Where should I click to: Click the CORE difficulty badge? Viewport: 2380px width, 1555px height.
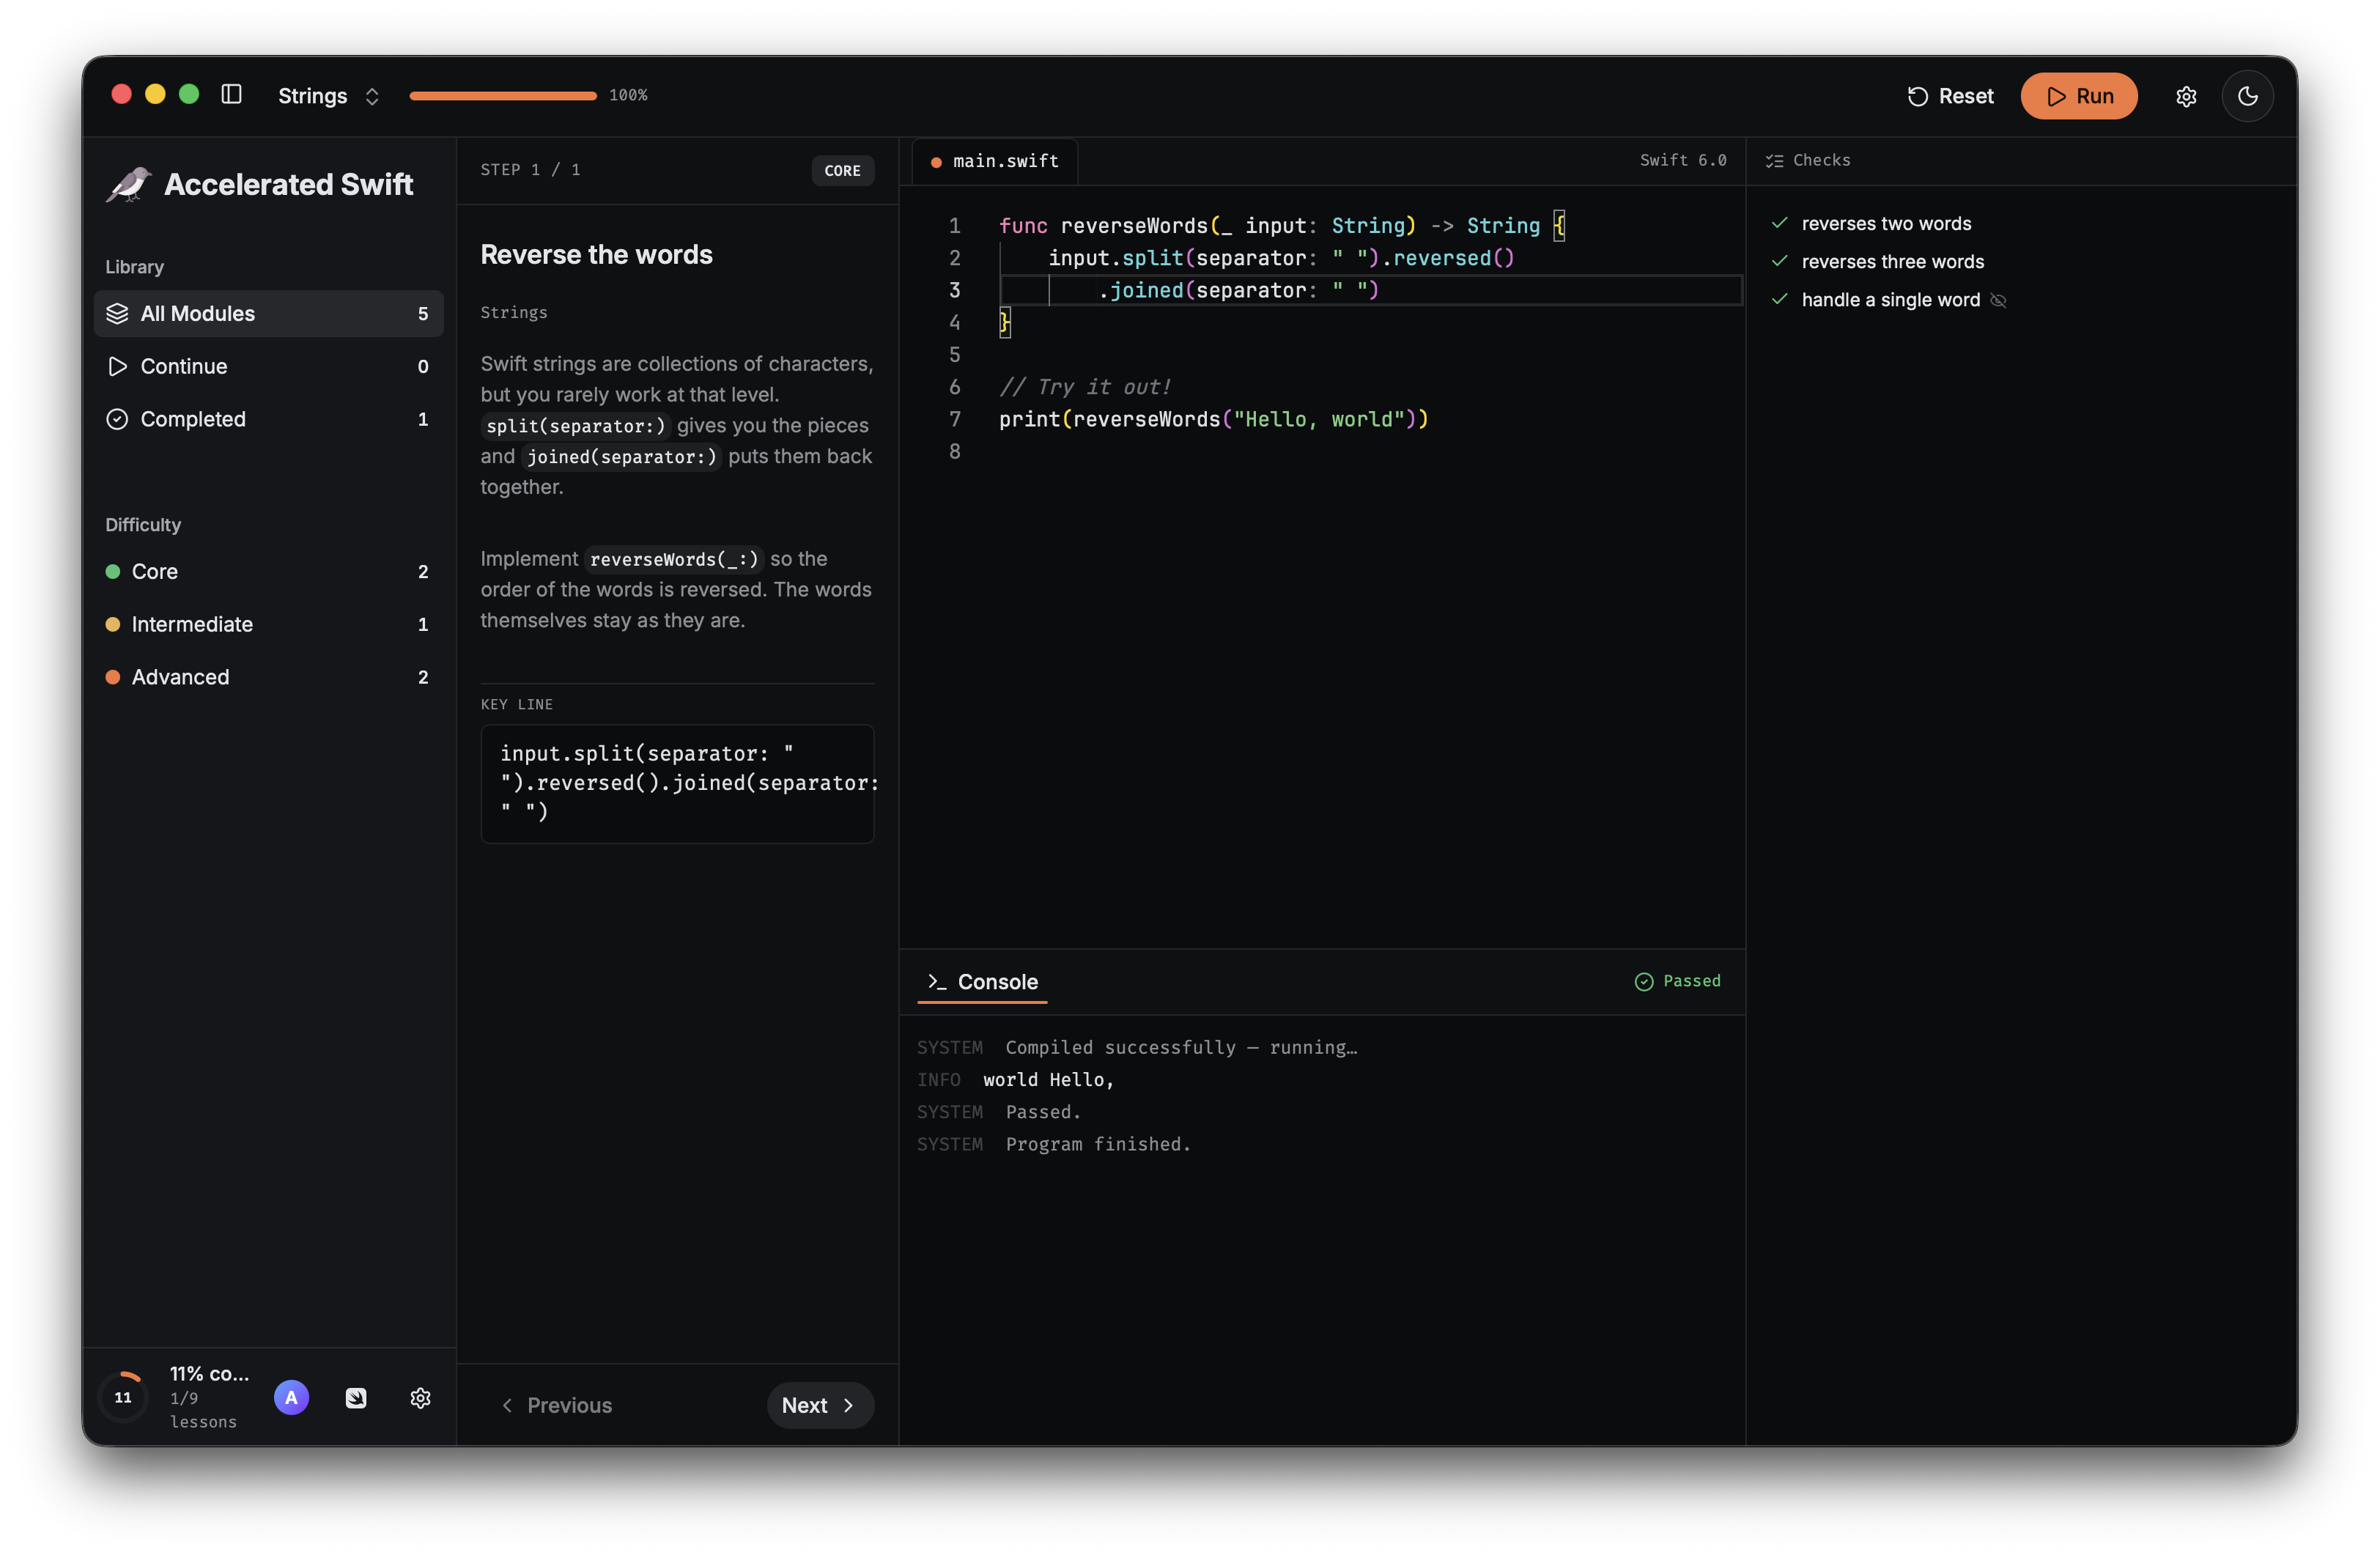tap(842, 171)
